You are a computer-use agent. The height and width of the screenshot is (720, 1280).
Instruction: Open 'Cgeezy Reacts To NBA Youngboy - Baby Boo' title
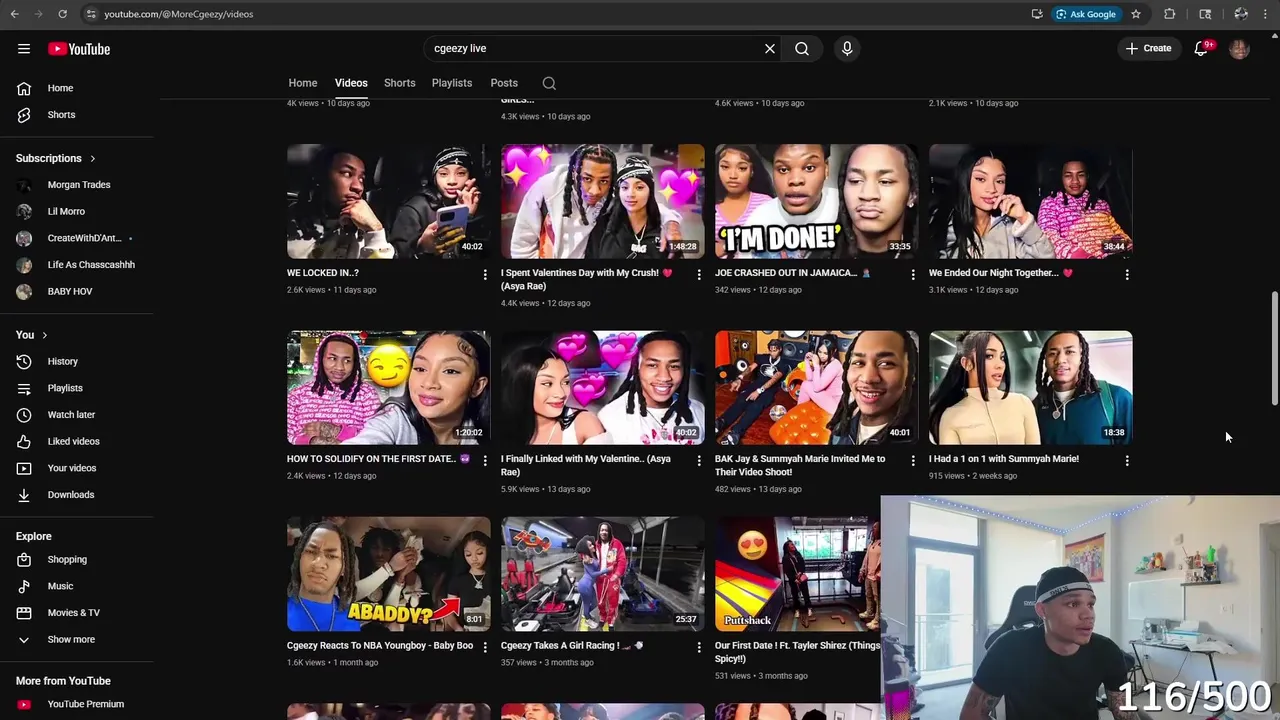(x=380, y=645)
